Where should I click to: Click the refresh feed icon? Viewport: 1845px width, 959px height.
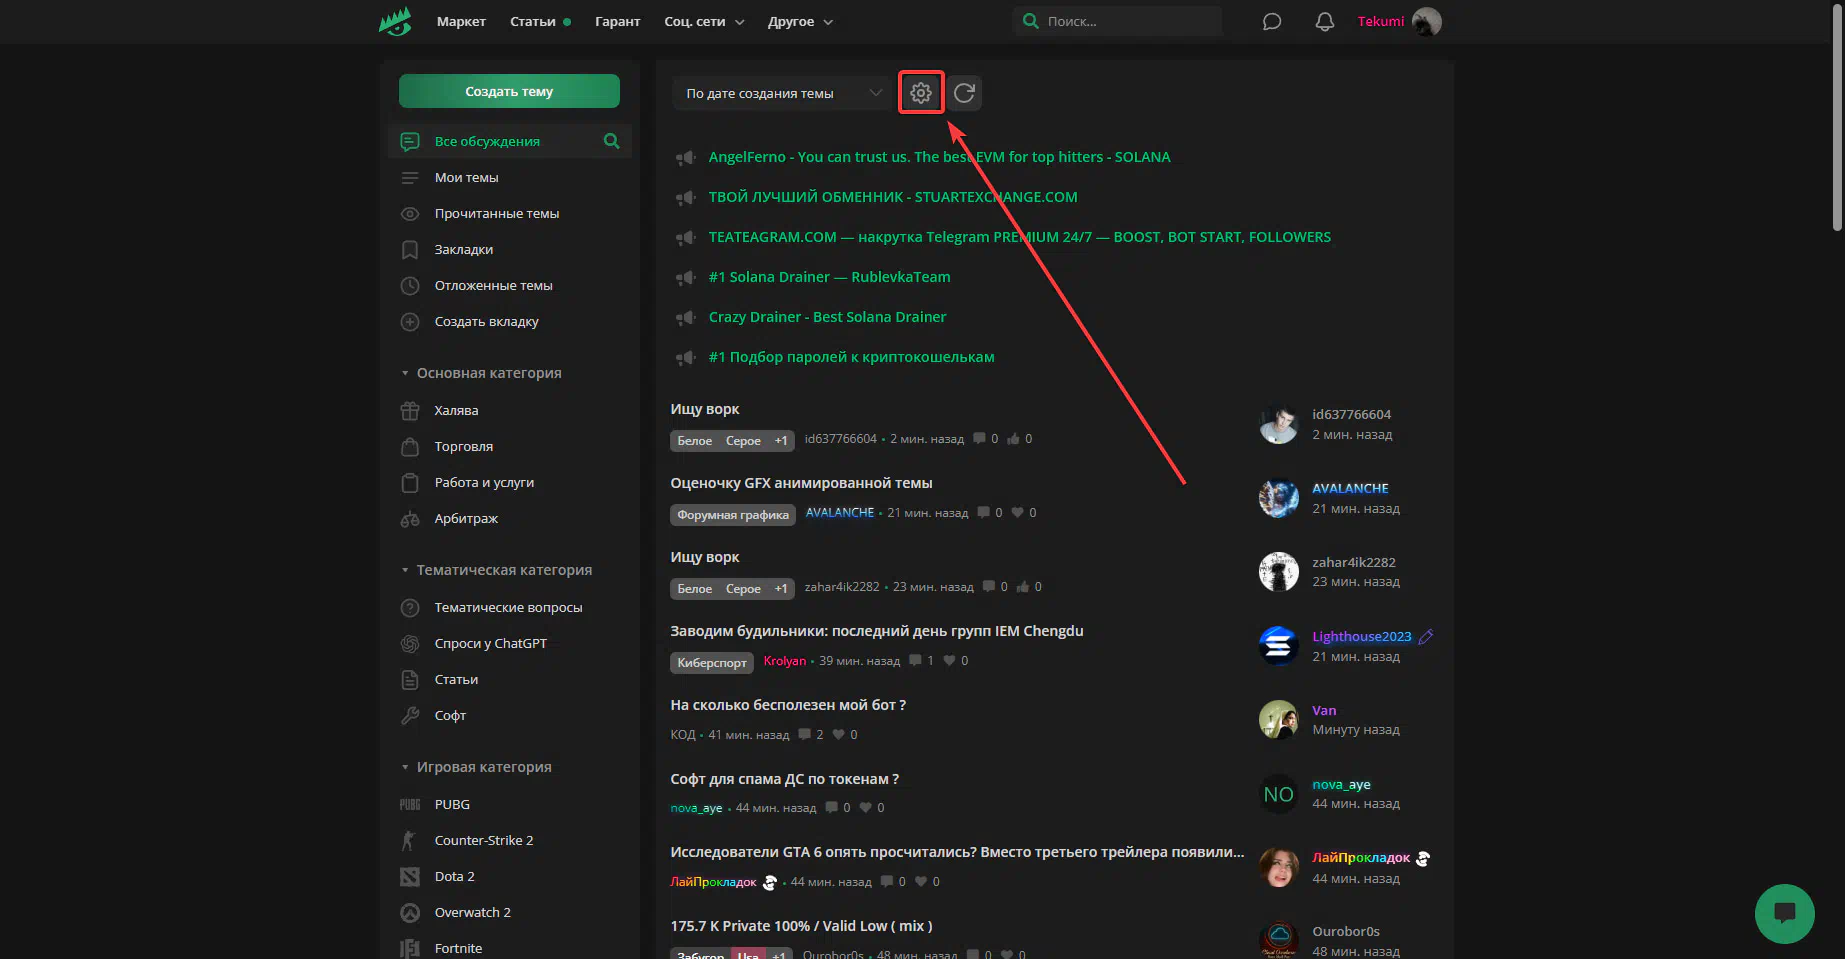tap(964, 93)
